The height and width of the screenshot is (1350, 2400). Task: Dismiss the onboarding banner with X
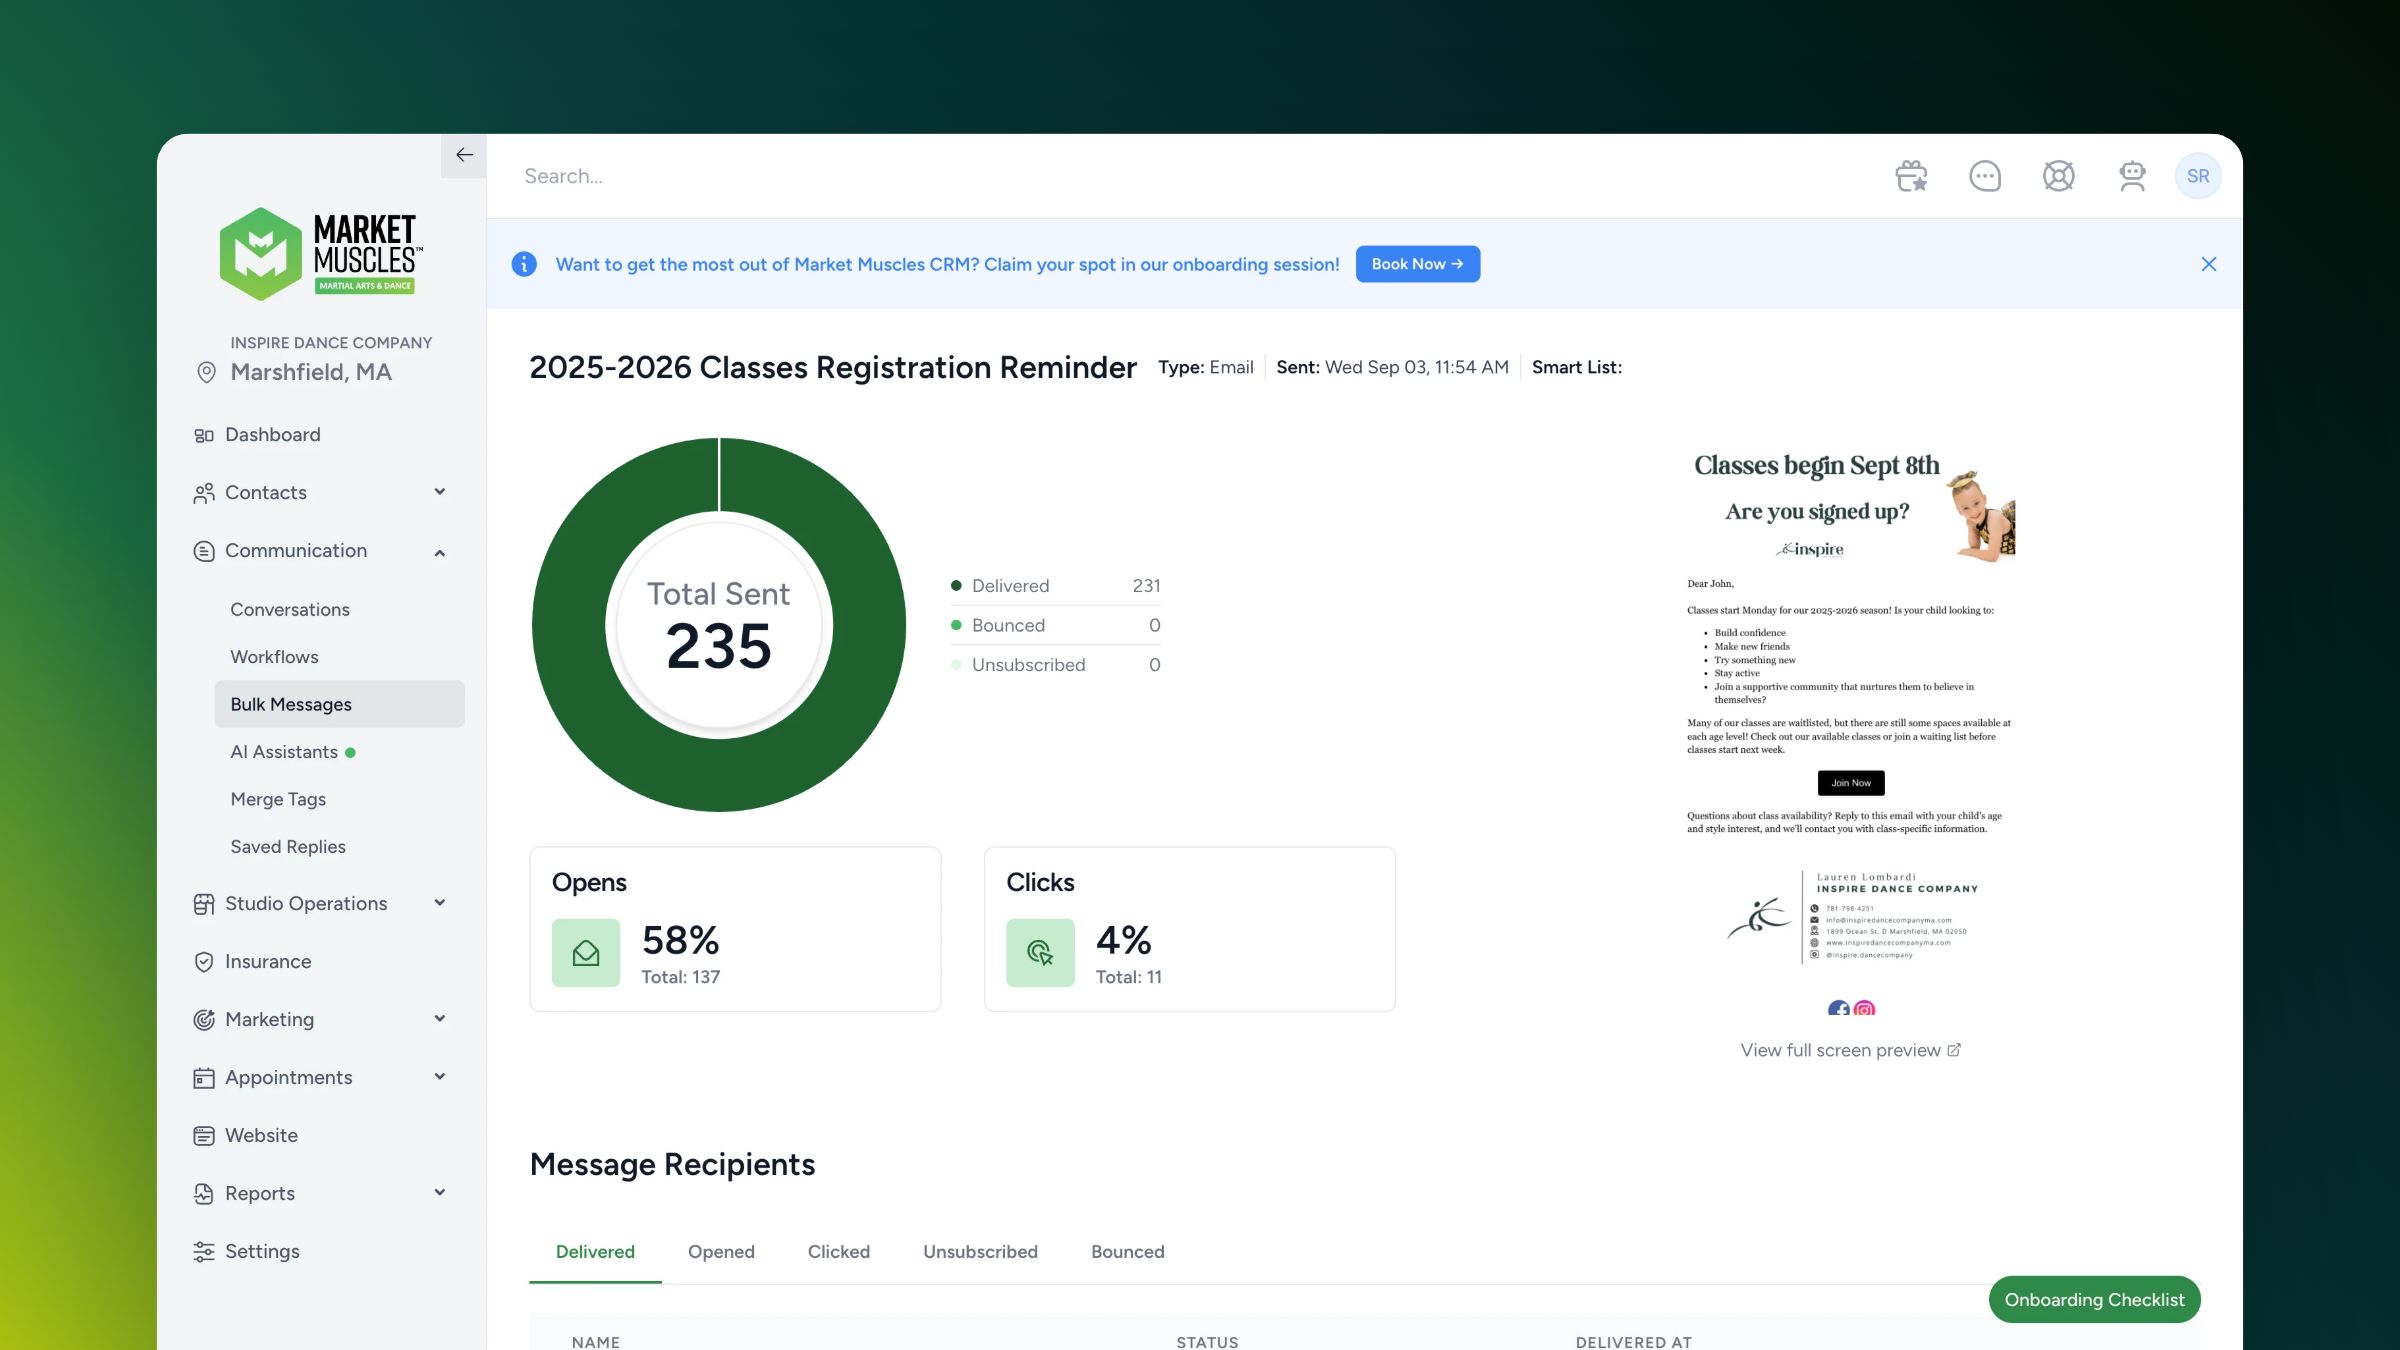(2209, 264)
